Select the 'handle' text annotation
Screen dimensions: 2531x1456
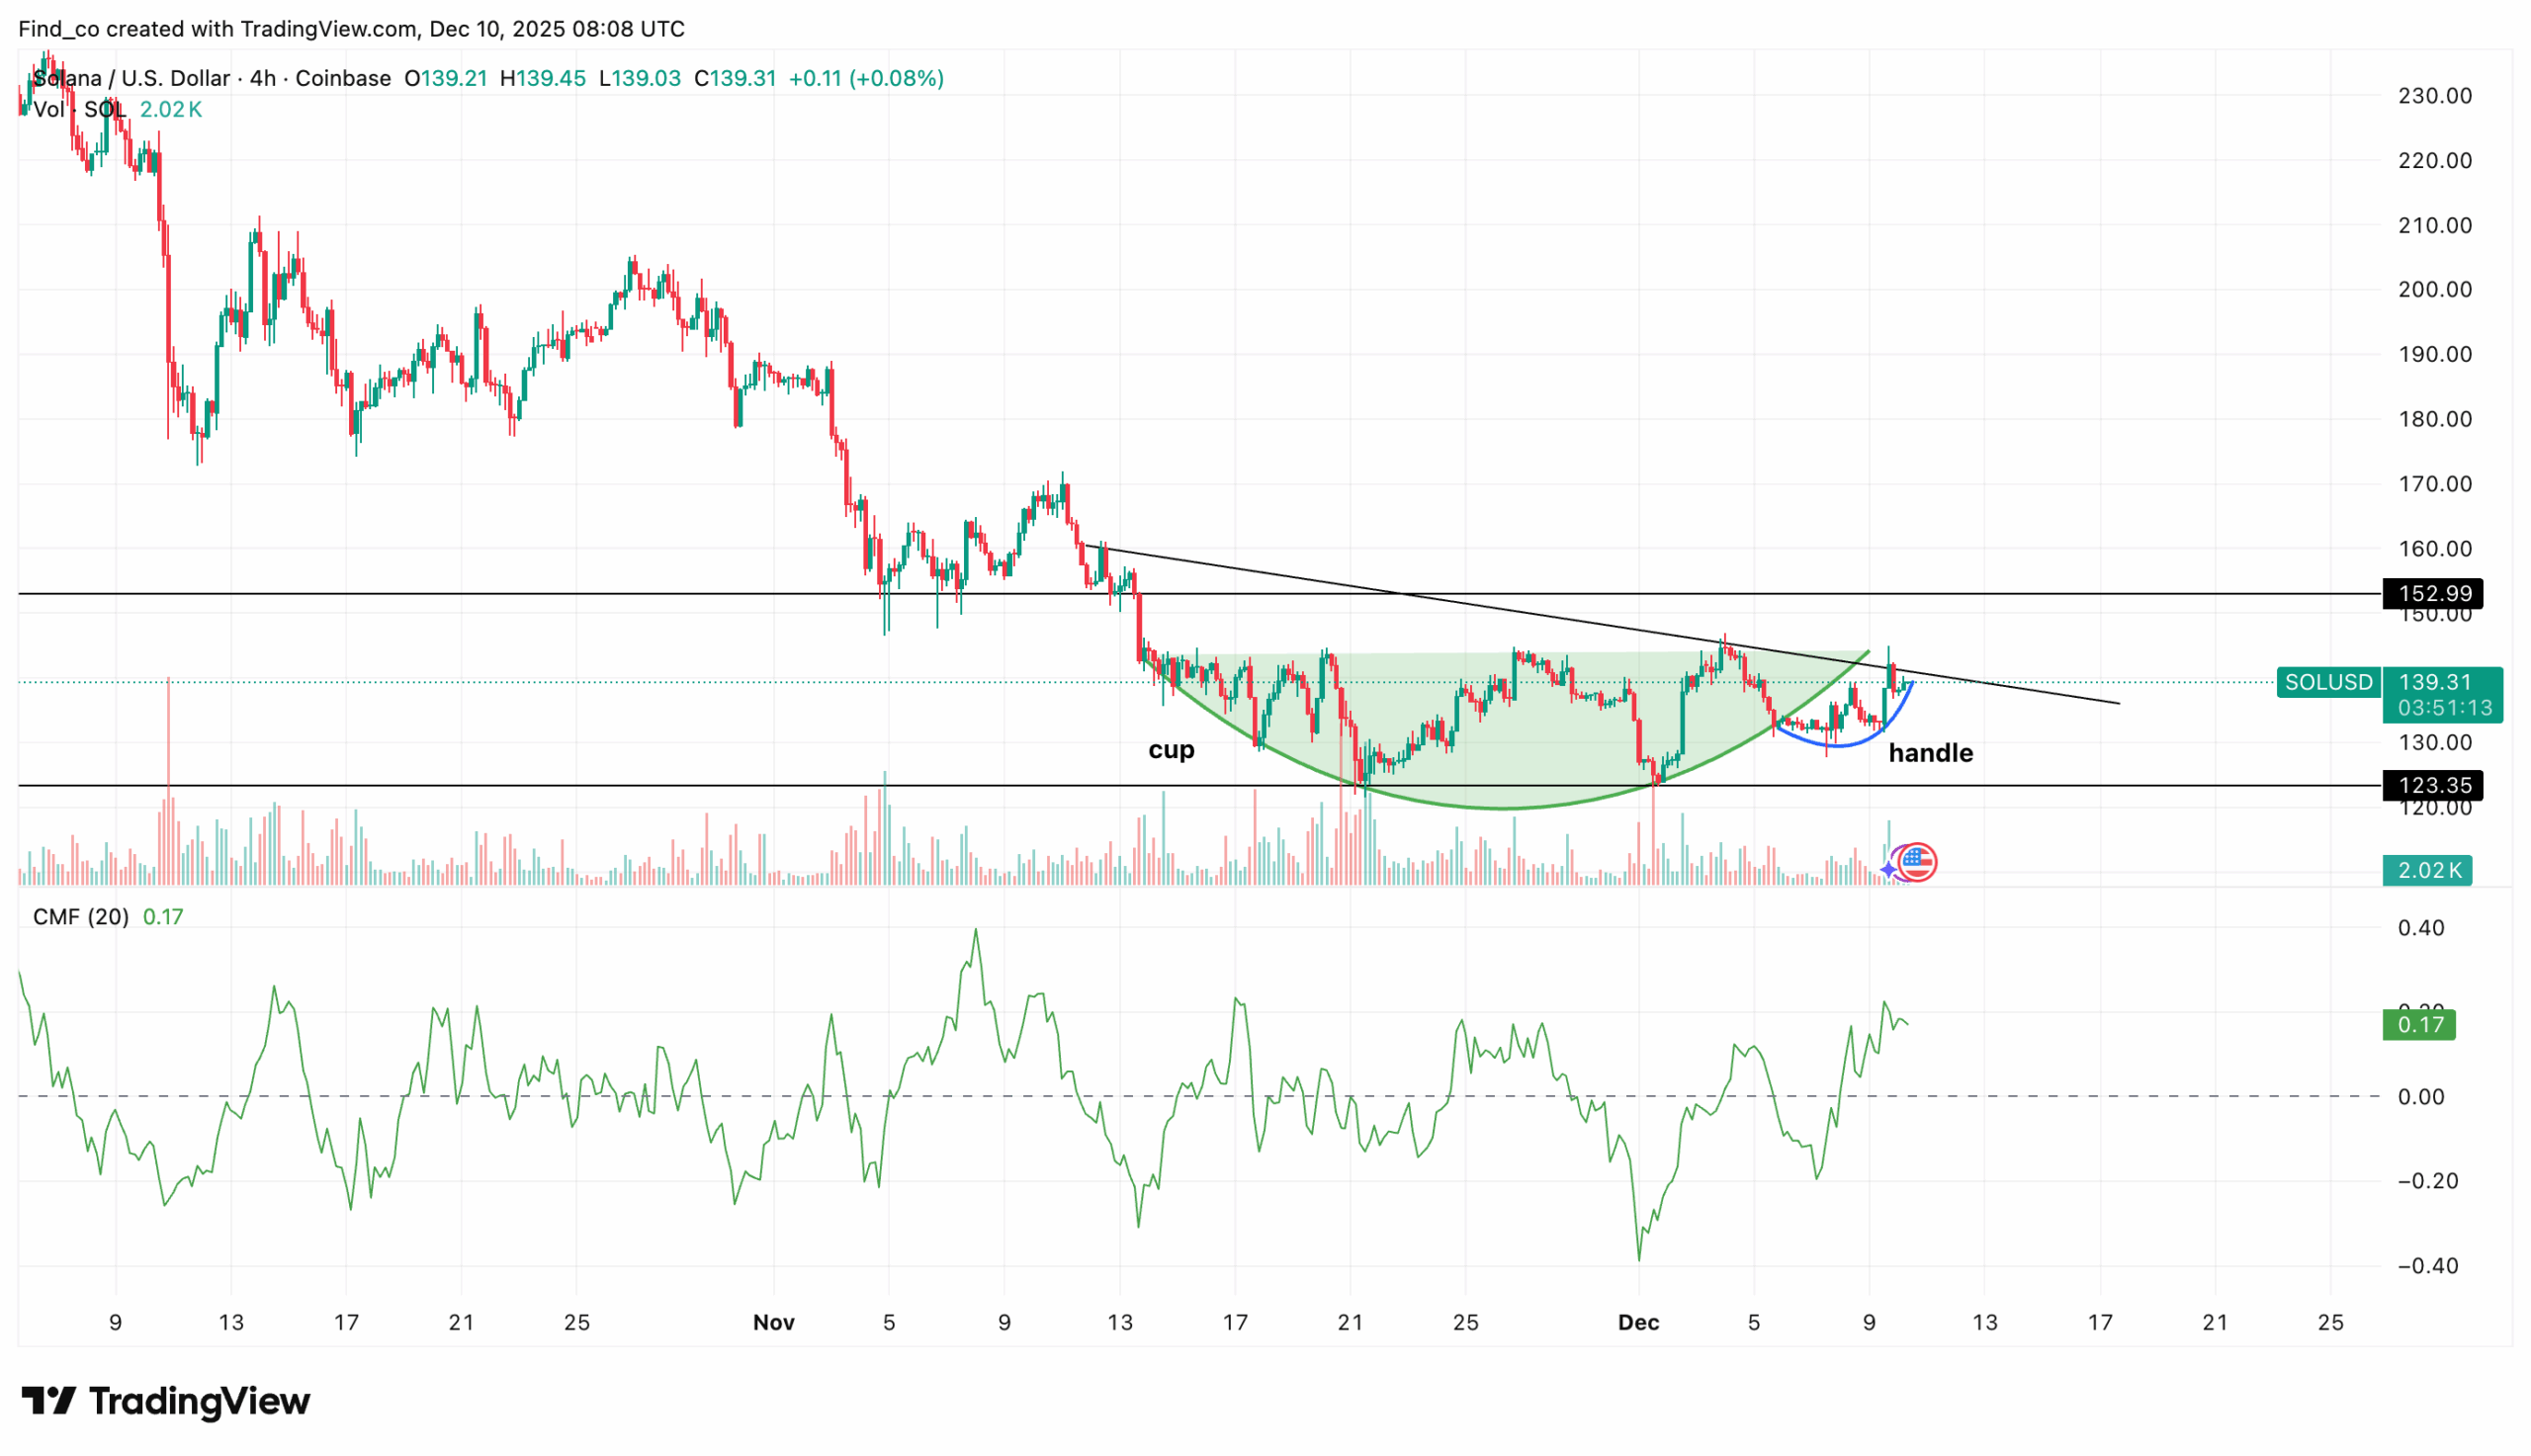point(1930,753)
